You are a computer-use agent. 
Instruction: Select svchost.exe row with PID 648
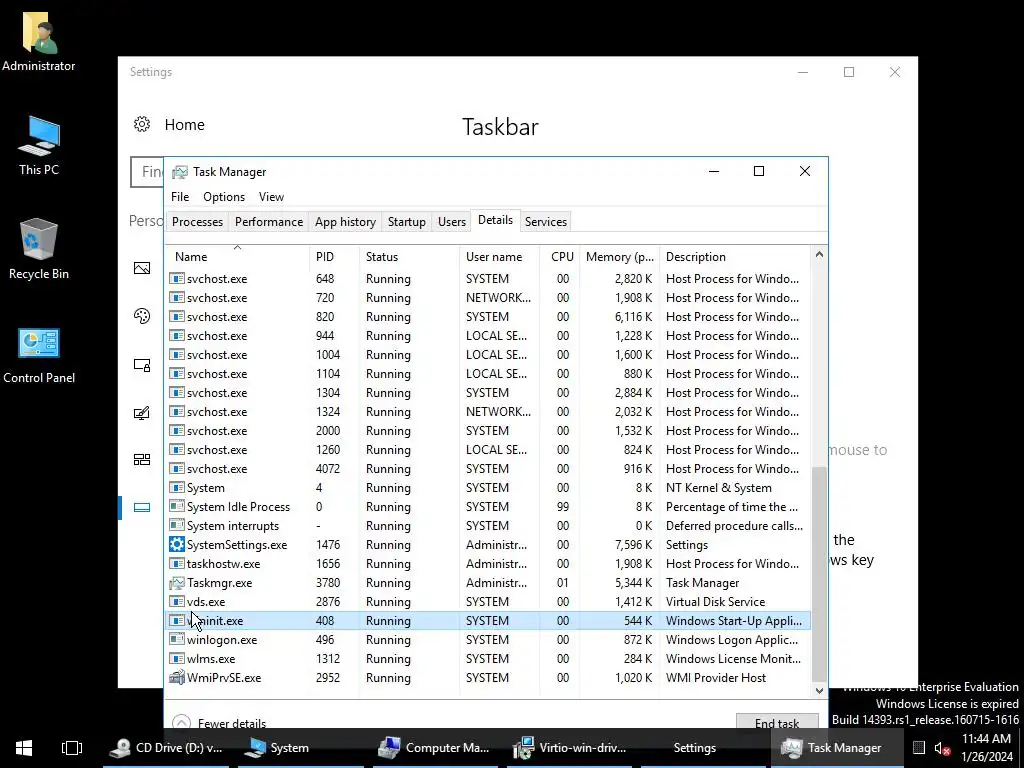click(488, 279)
